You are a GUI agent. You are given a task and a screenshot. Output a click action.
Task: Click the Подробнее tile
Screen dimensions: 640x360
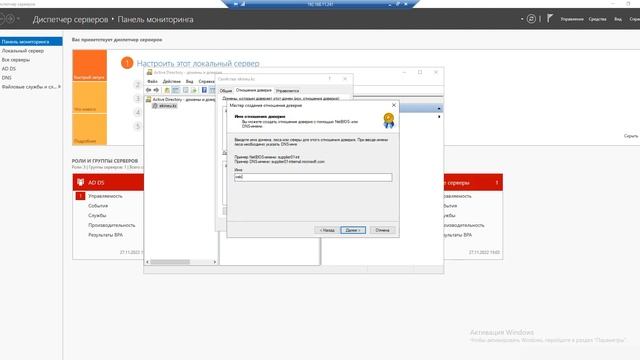pos(89,129)
